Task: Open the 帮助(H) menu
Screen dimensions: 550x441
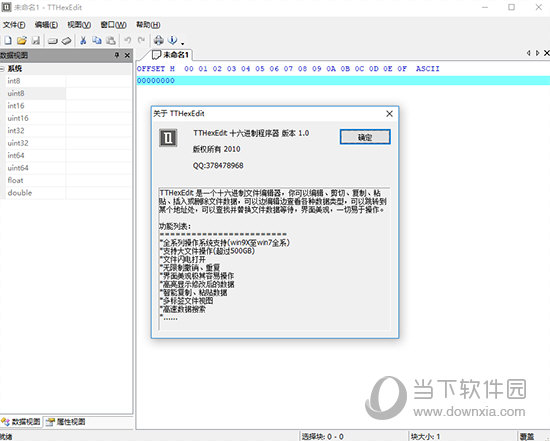Action: (x=148, y=25)
